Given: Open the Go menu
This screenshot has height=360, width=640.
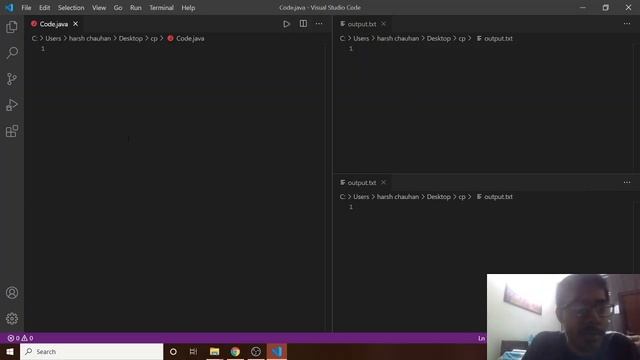Looking at the screenshot, I should pos(118,8).
